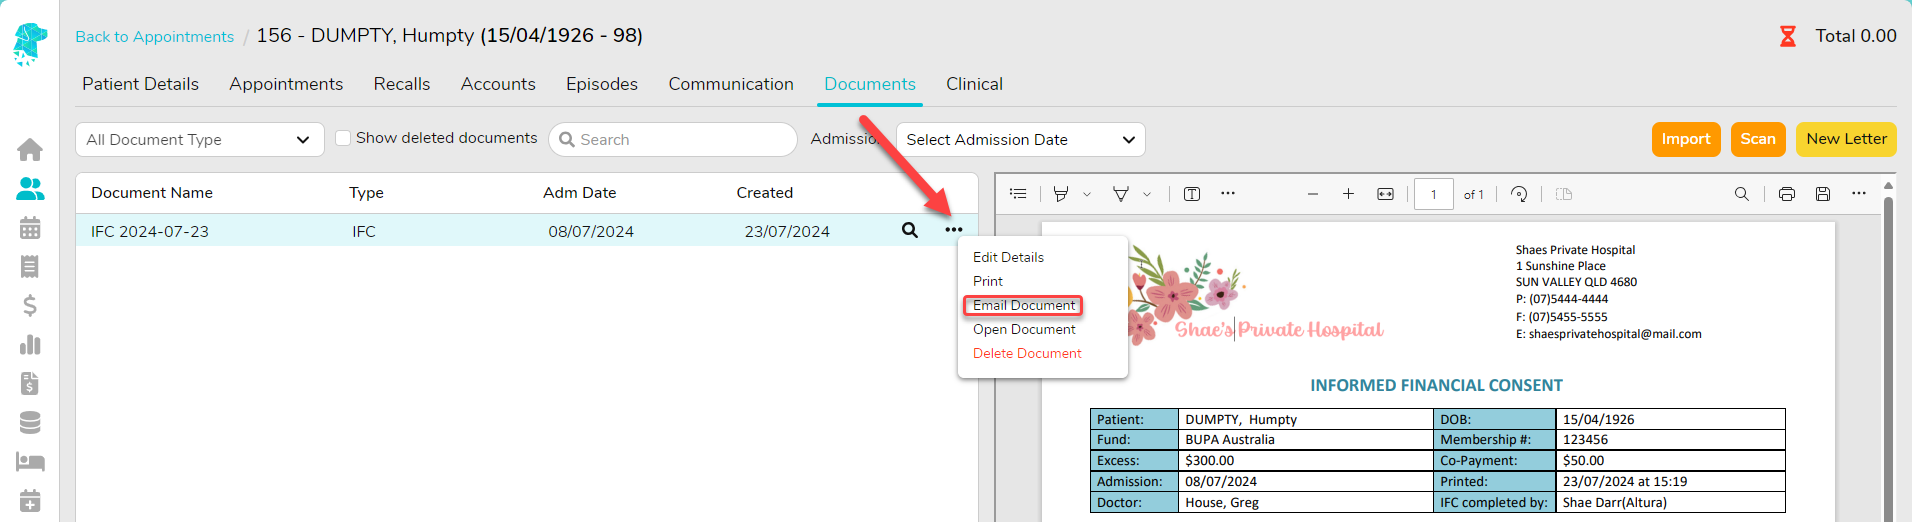Screen dimensions: 1912x522
Task: Click the red hourglass icon near Total
Action: pyautogui.click(x=1788, y=36)
